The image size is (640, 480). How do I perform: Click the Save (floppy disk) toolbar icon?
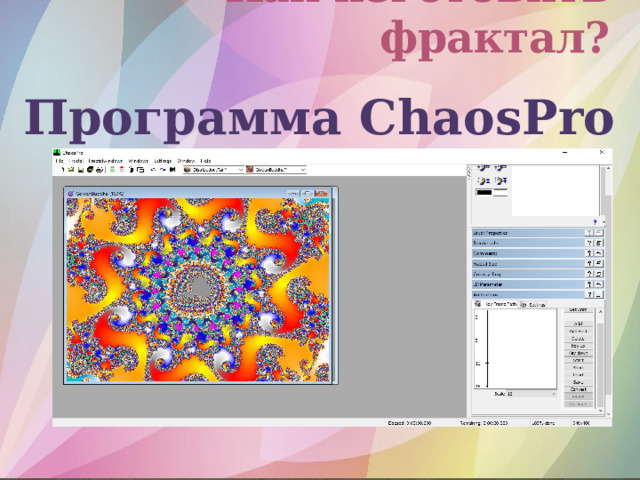[80, 169]
